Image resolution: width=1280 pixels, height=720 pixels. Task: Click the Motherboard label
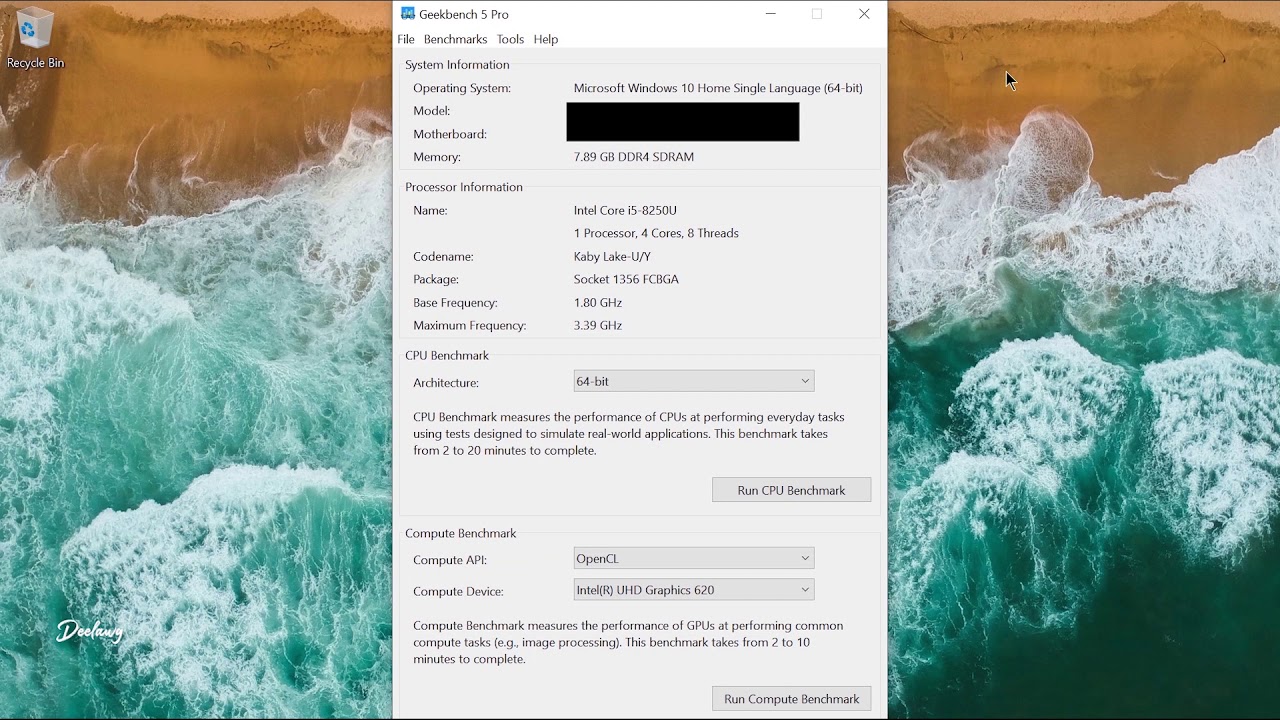click(450, 134)
